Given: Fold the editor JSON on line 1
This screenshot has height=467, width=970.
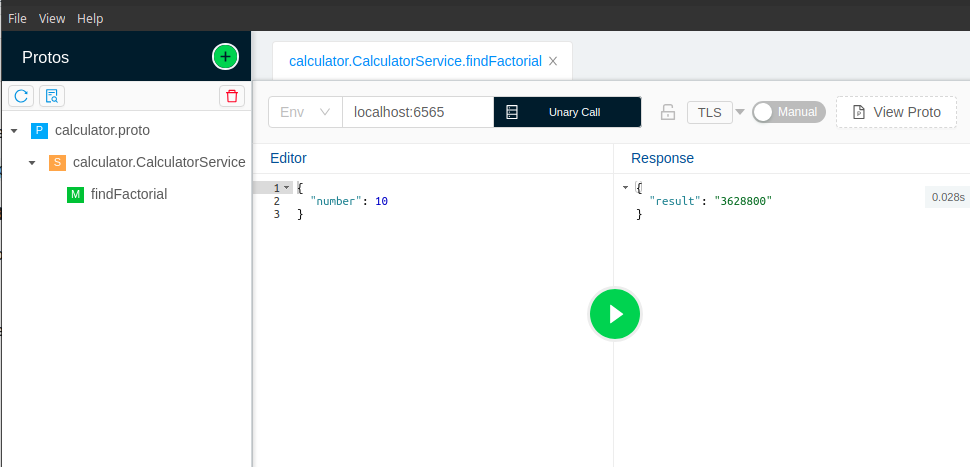Looking at the screenshot, I should pos(287,187).
